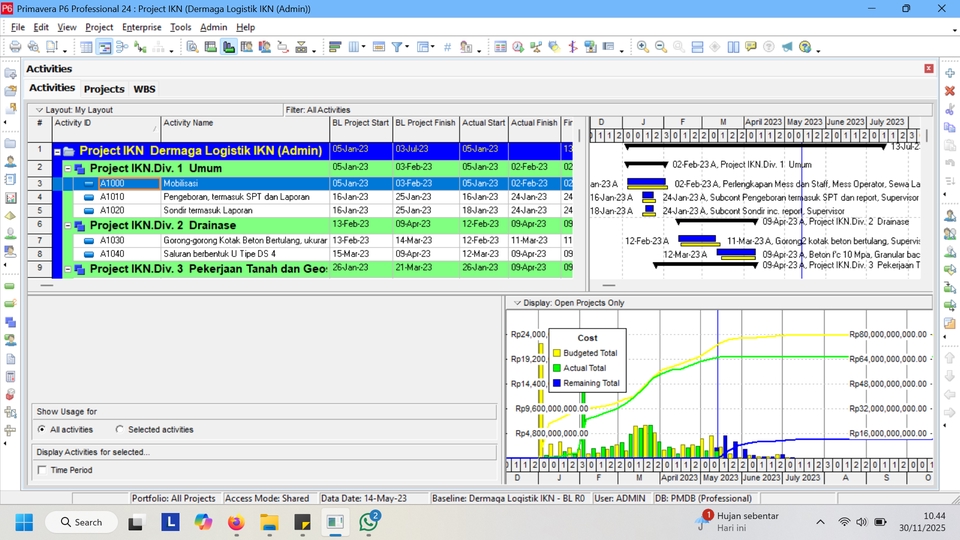960x540 pixels.
Task: Open the Layout: My Layout dropdown
Action: 39,110
